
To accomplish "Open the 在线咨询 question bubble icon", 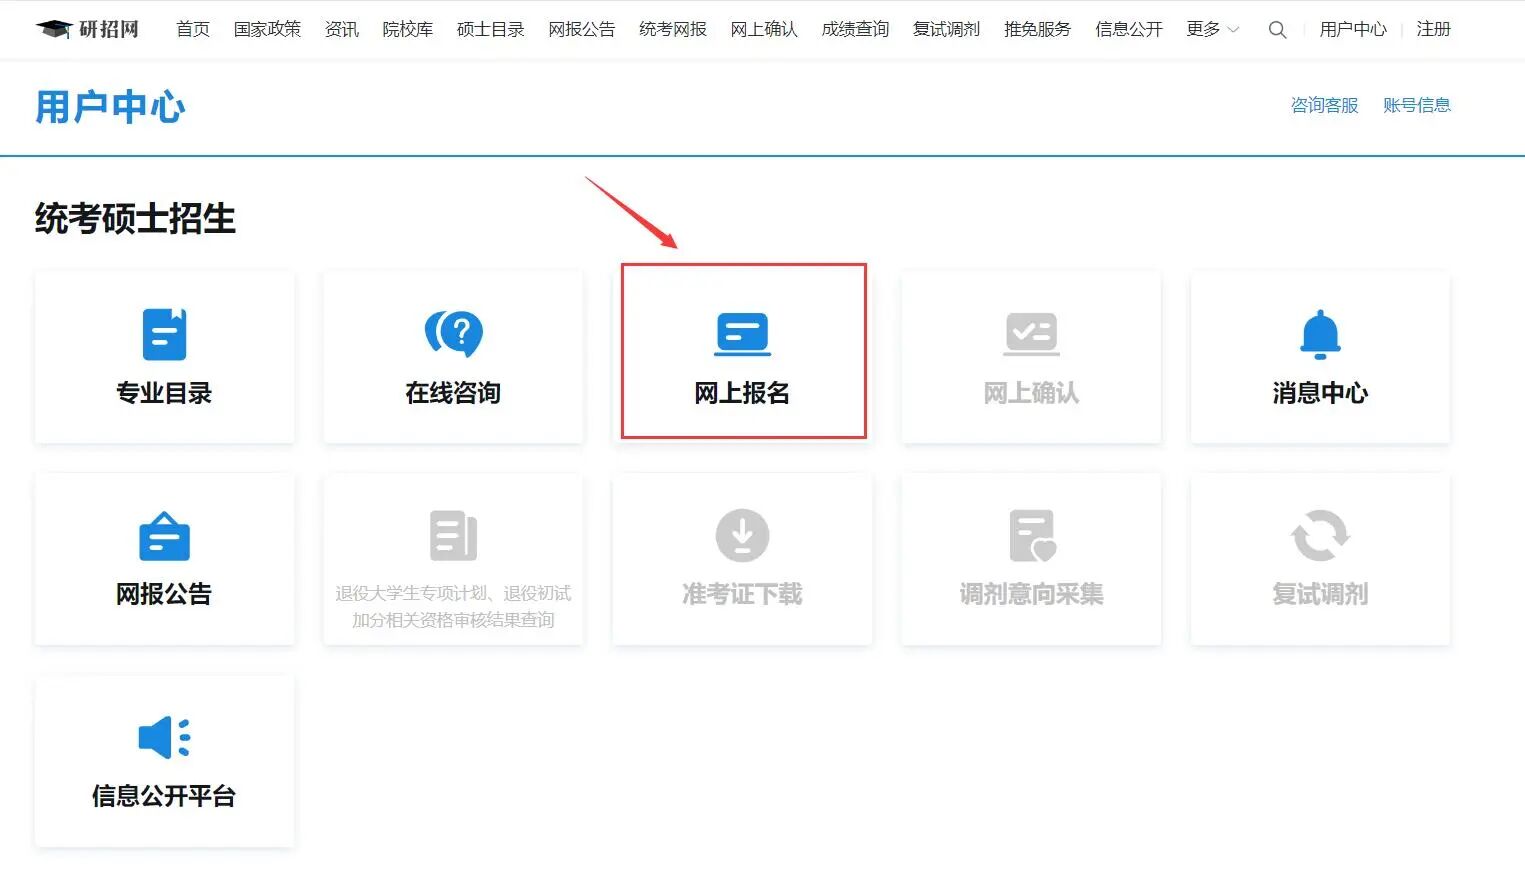I will (453, 334).
